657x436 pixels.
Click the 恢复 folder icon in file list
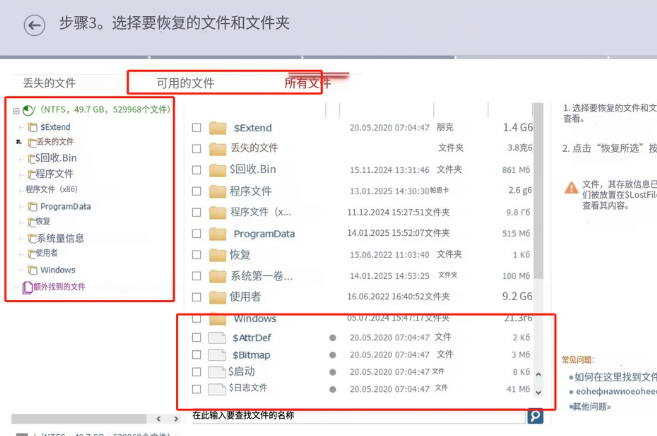tap(217, 255)
